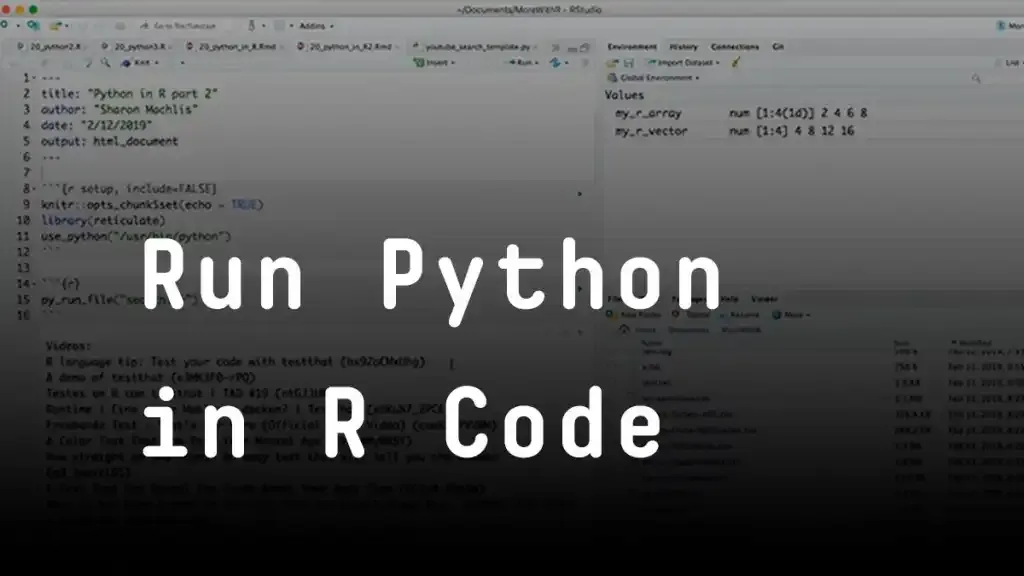Viewport: 1024px width, 576px height.
Task: Click the Knit button in editor toolbar
Action: click(x=140, y=63)
